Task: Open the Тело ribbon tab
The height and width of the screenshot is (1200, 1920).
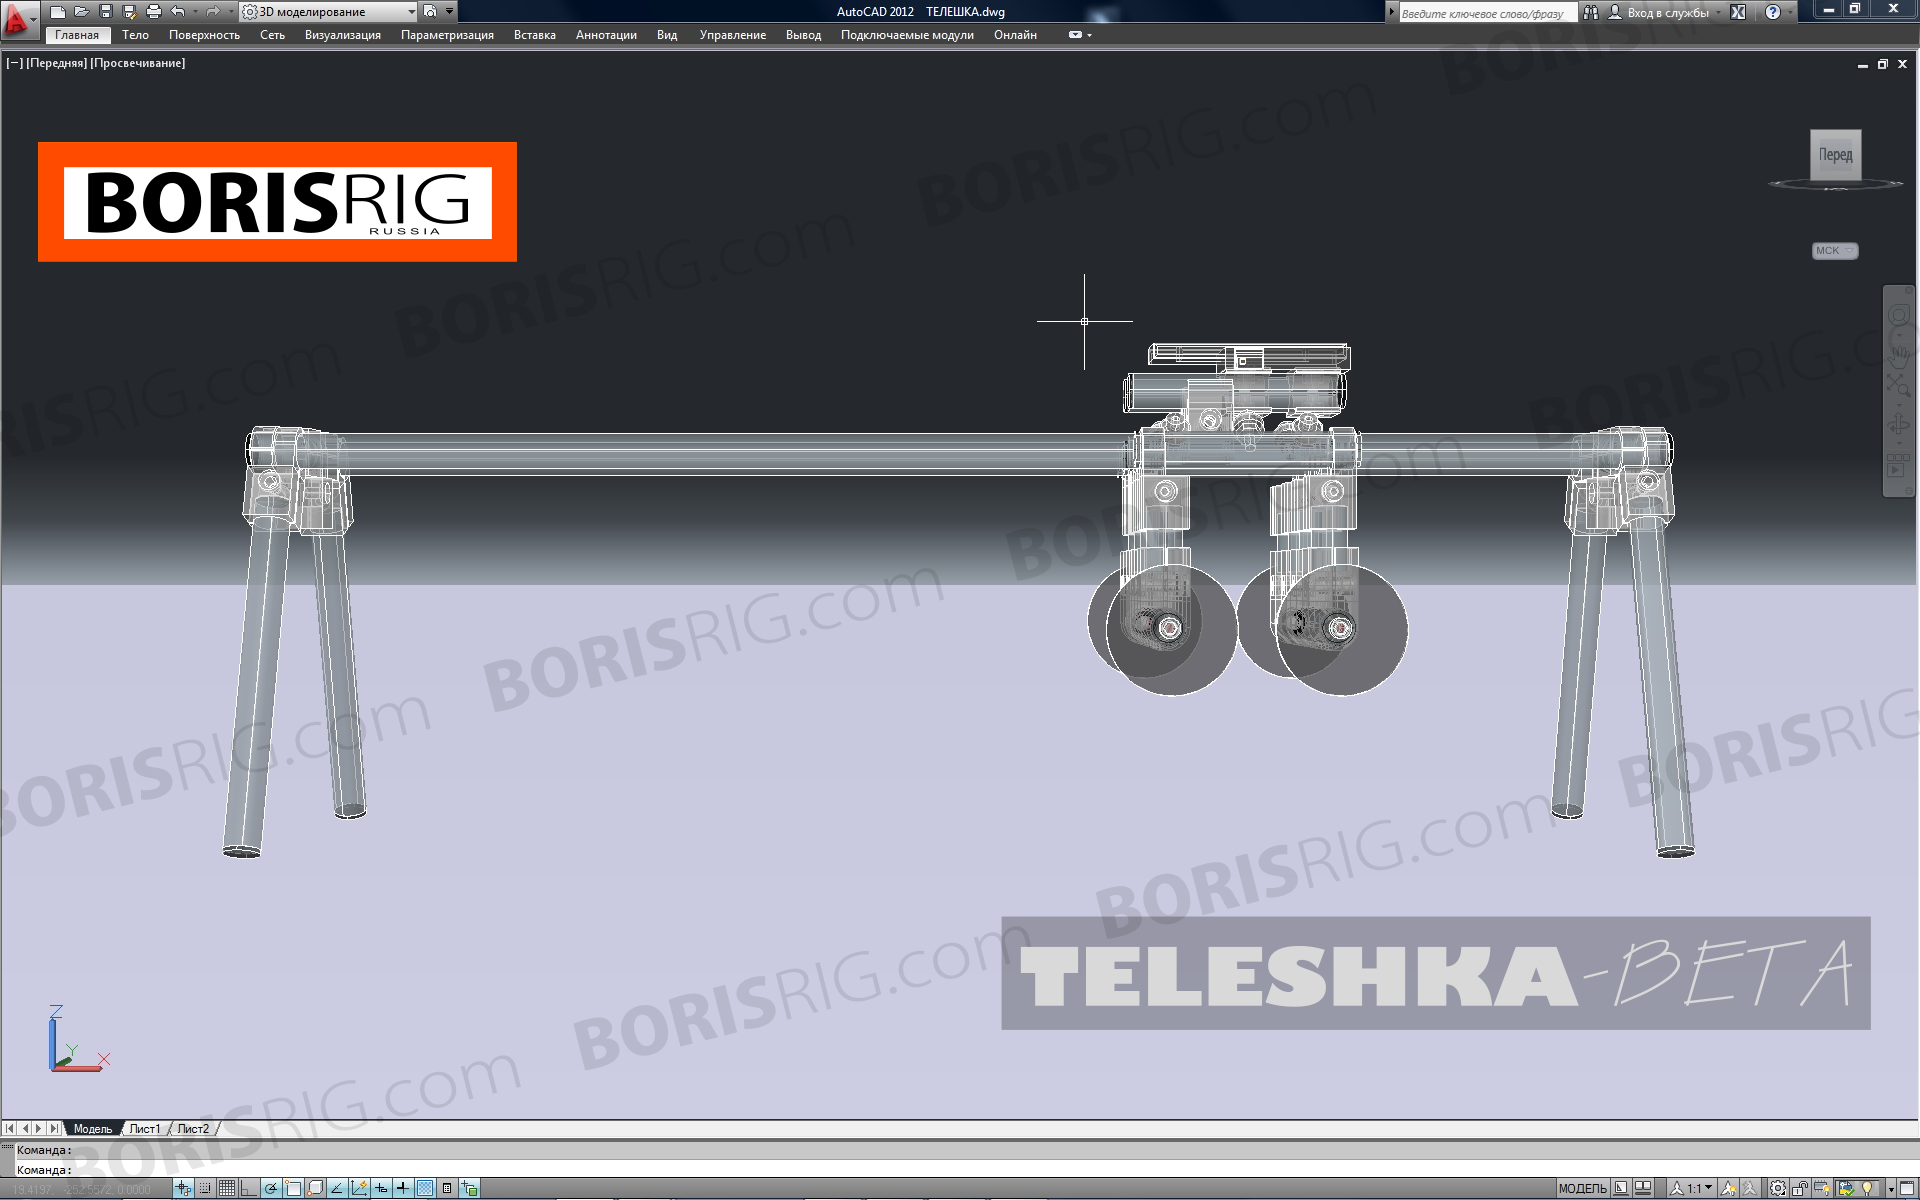Action: tap(135, 35)
